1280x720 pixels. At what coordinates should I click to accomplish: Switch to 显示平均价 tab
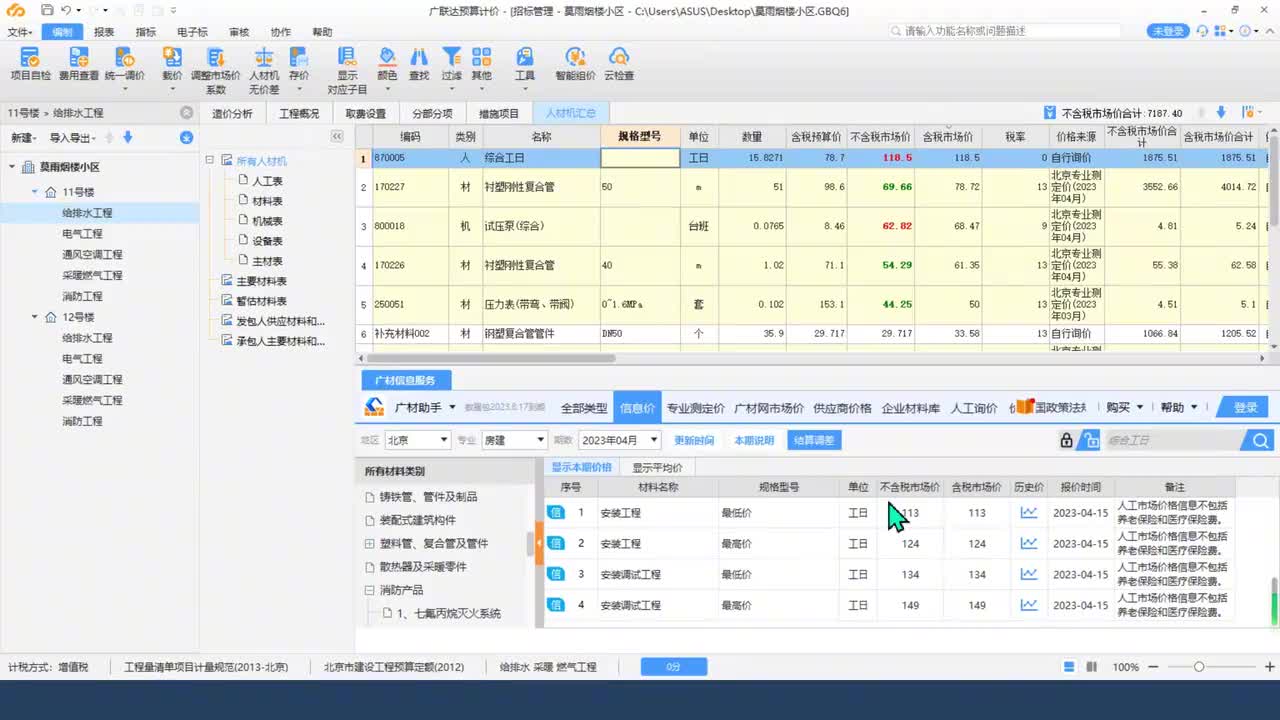[657, 467]
